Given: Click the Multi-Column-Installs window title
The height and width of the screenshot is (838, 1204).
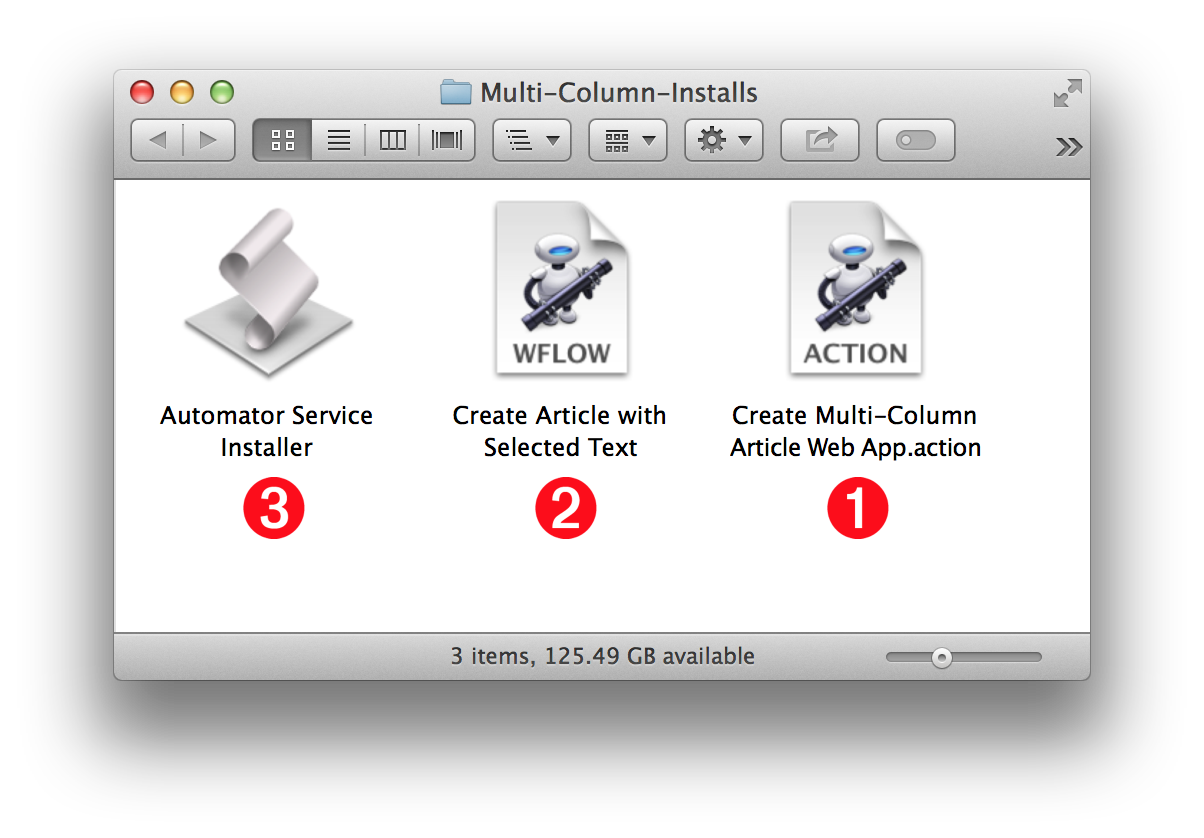Looking at the screenshot, I should click(x=619, y=93).
